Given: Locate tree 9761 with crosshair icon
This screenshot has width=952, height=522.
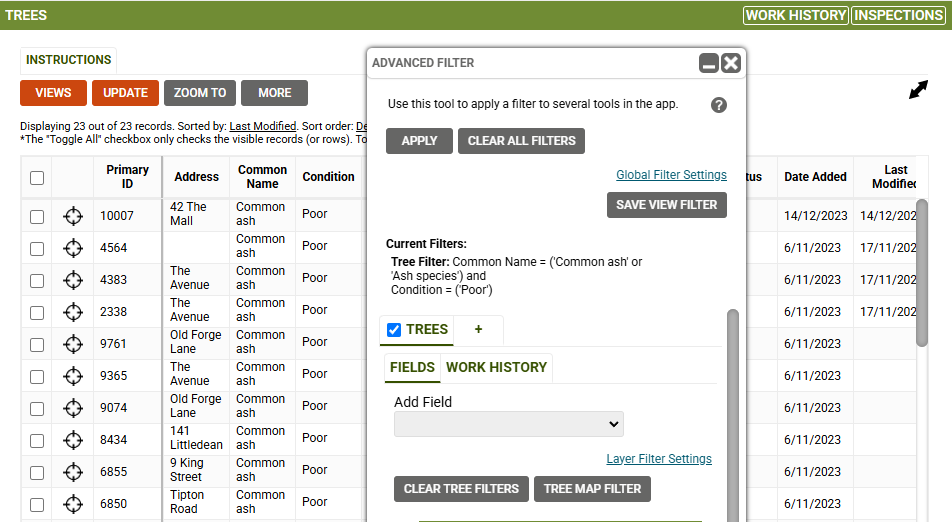Looking at the screenshot, I should coord(73,344).
